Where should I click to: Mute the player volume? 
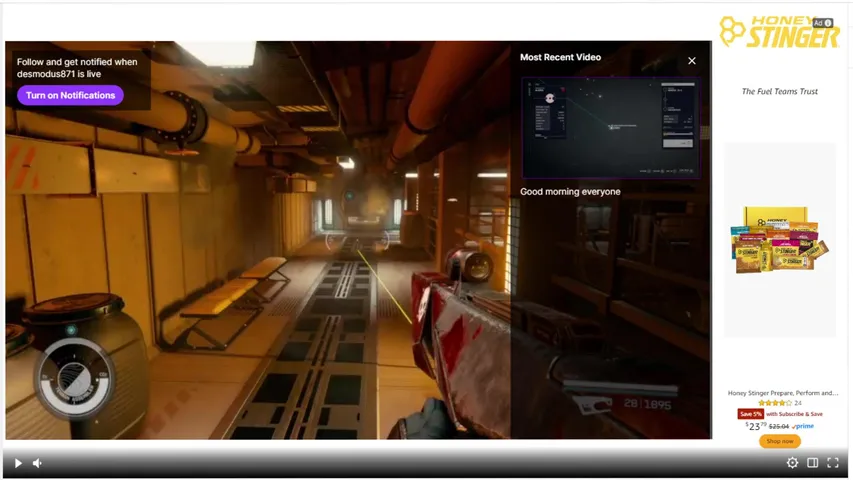[37, 463]
